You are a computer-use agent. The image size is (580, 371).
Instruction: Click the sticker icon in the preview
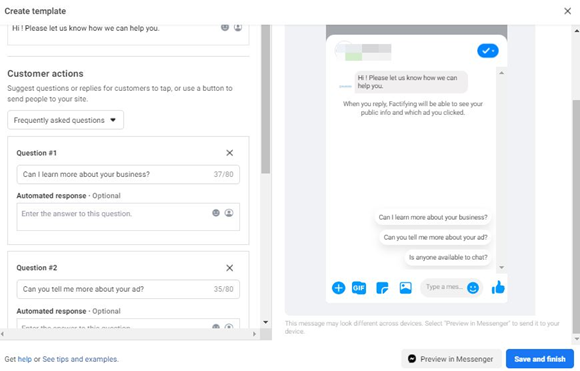[382, 288]
